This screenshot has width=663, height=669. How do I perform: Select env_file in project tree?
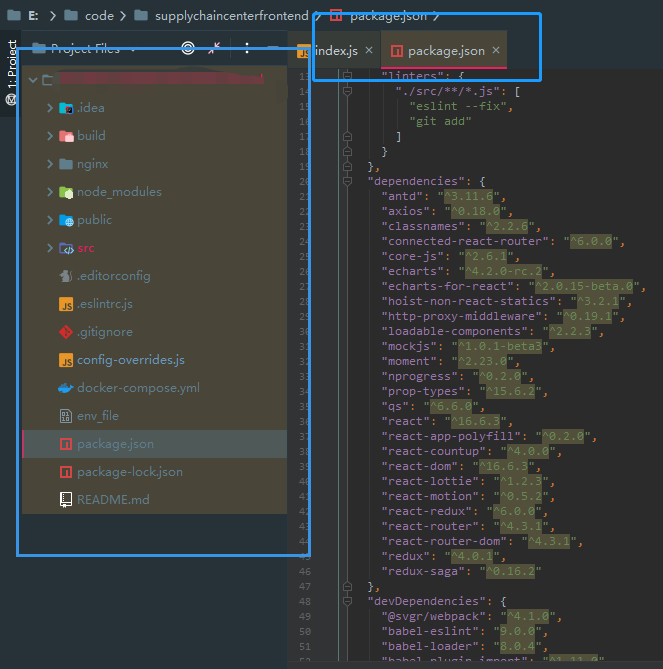(x=98, y=416)
